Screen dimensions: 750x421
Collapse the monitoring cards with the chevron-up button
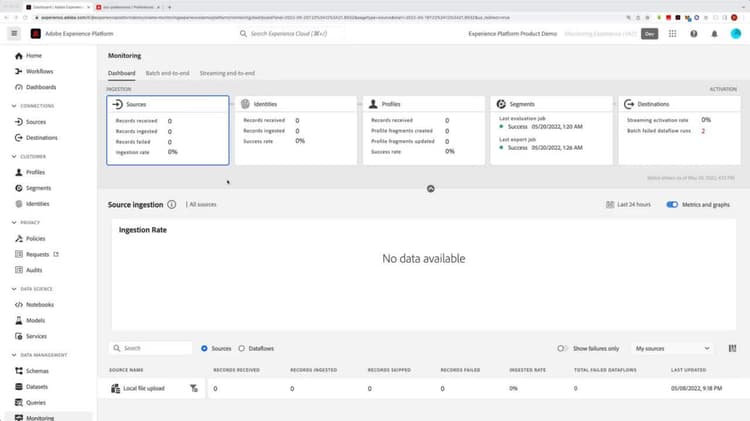coord(430,189)
